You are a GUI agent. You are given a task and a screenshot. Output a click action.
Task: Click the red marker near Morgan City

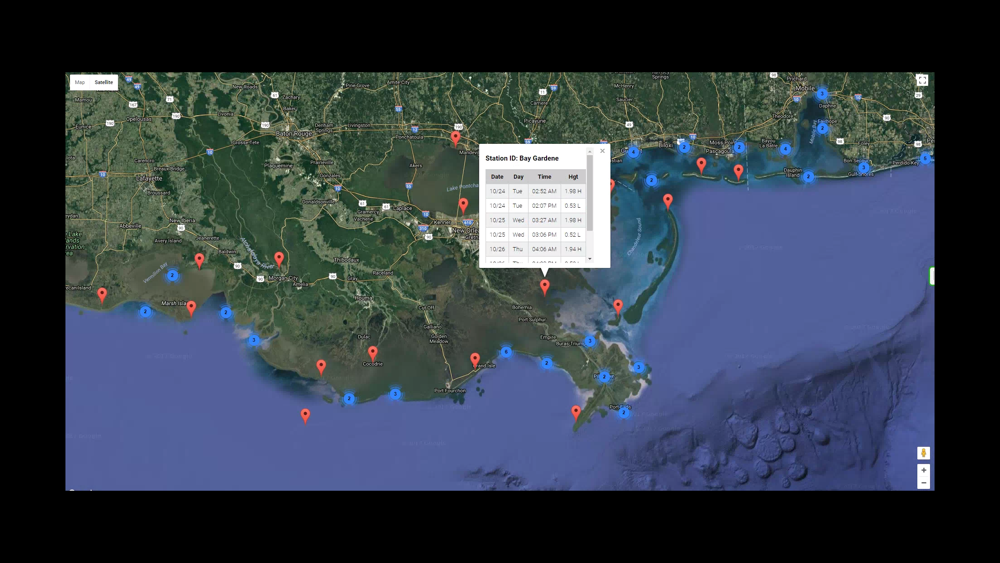click(279, 259)
